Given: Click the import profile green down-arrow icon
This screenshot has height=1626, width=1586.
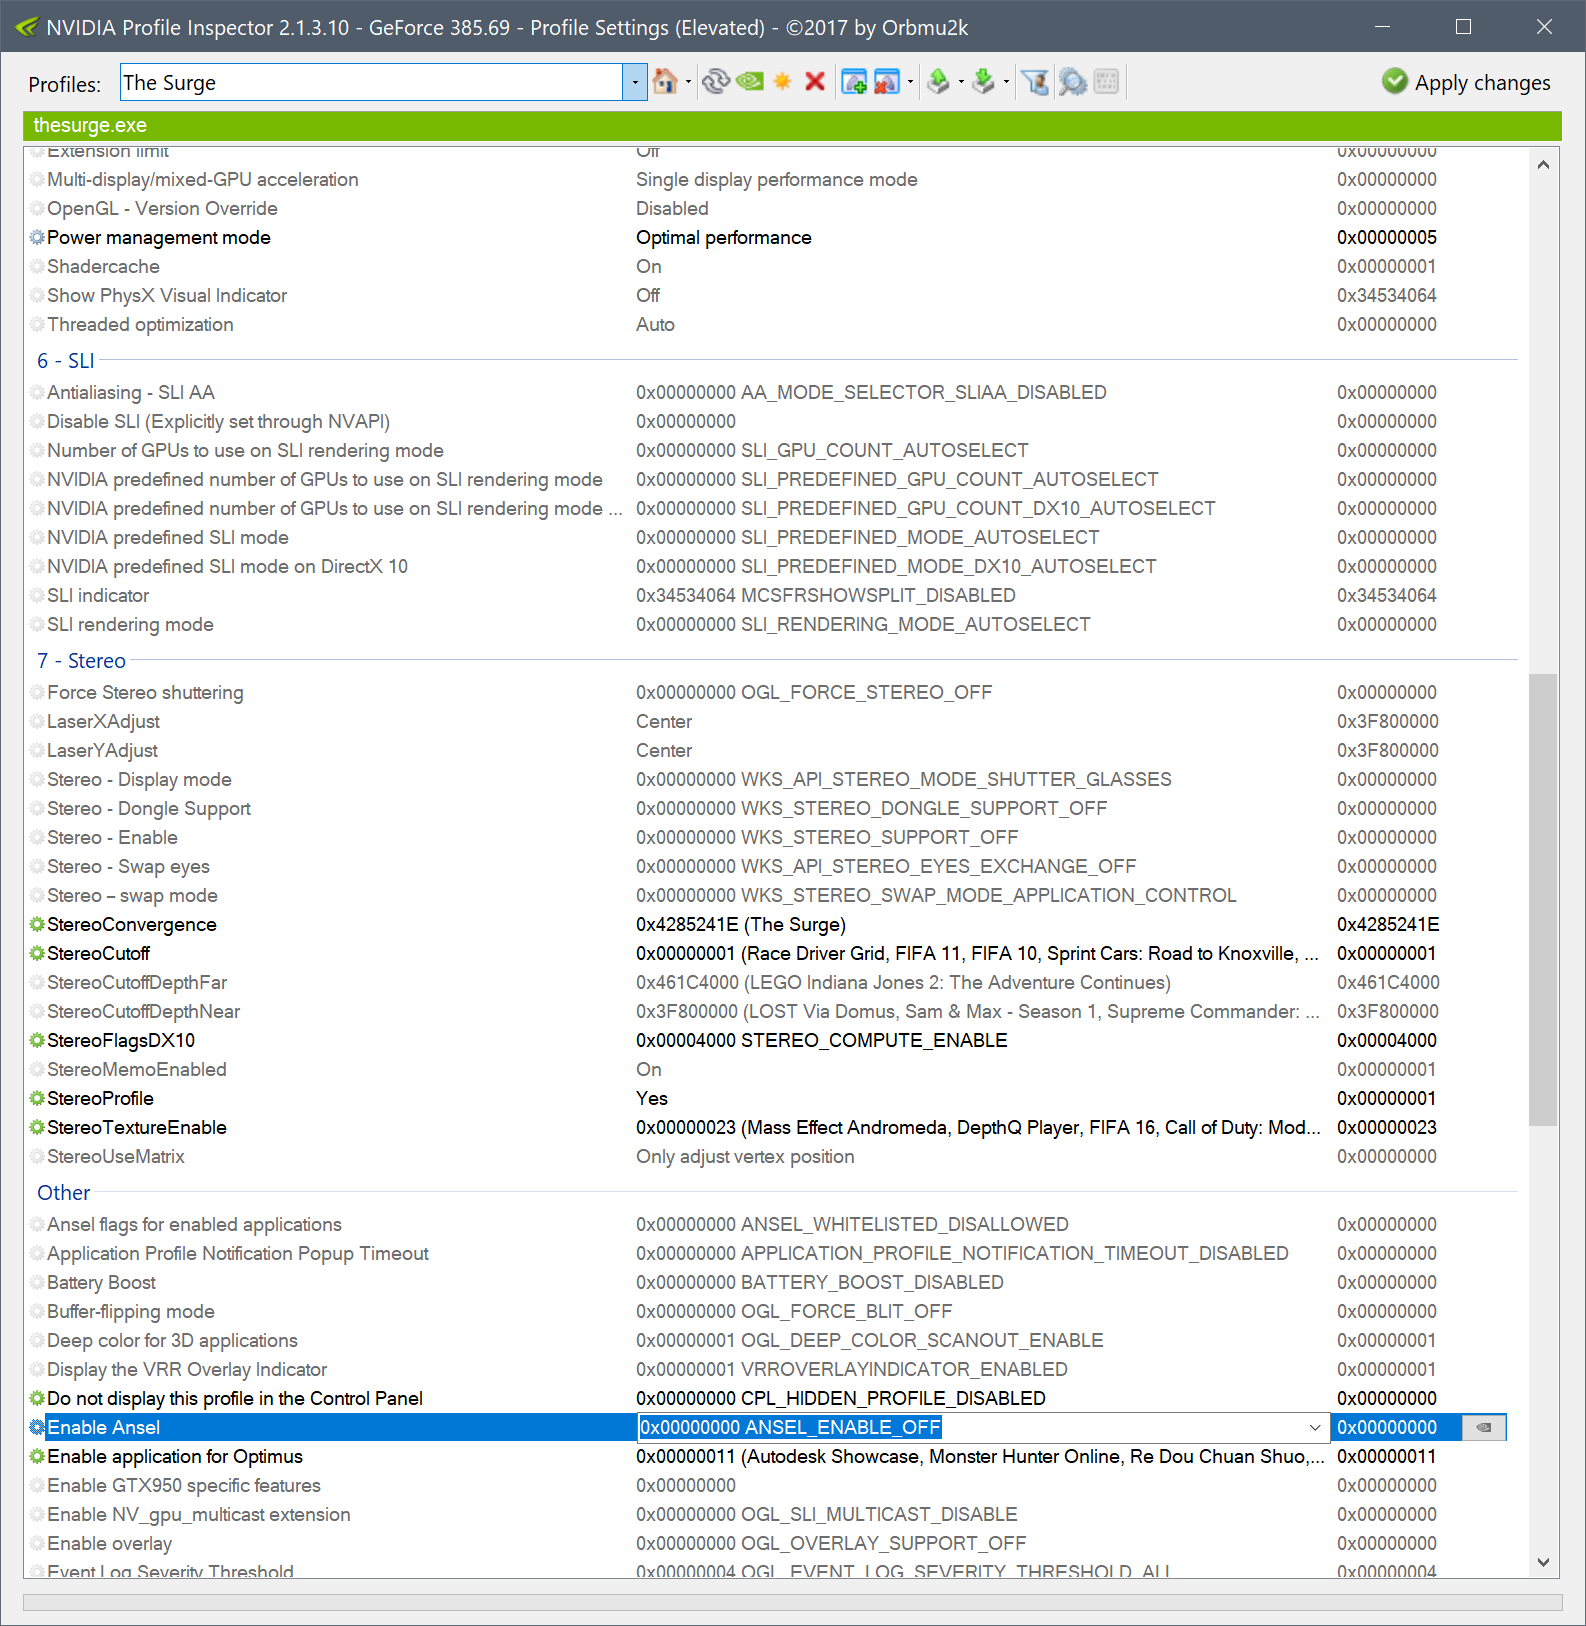Looking at the screenshot, I should pos(984,82).
